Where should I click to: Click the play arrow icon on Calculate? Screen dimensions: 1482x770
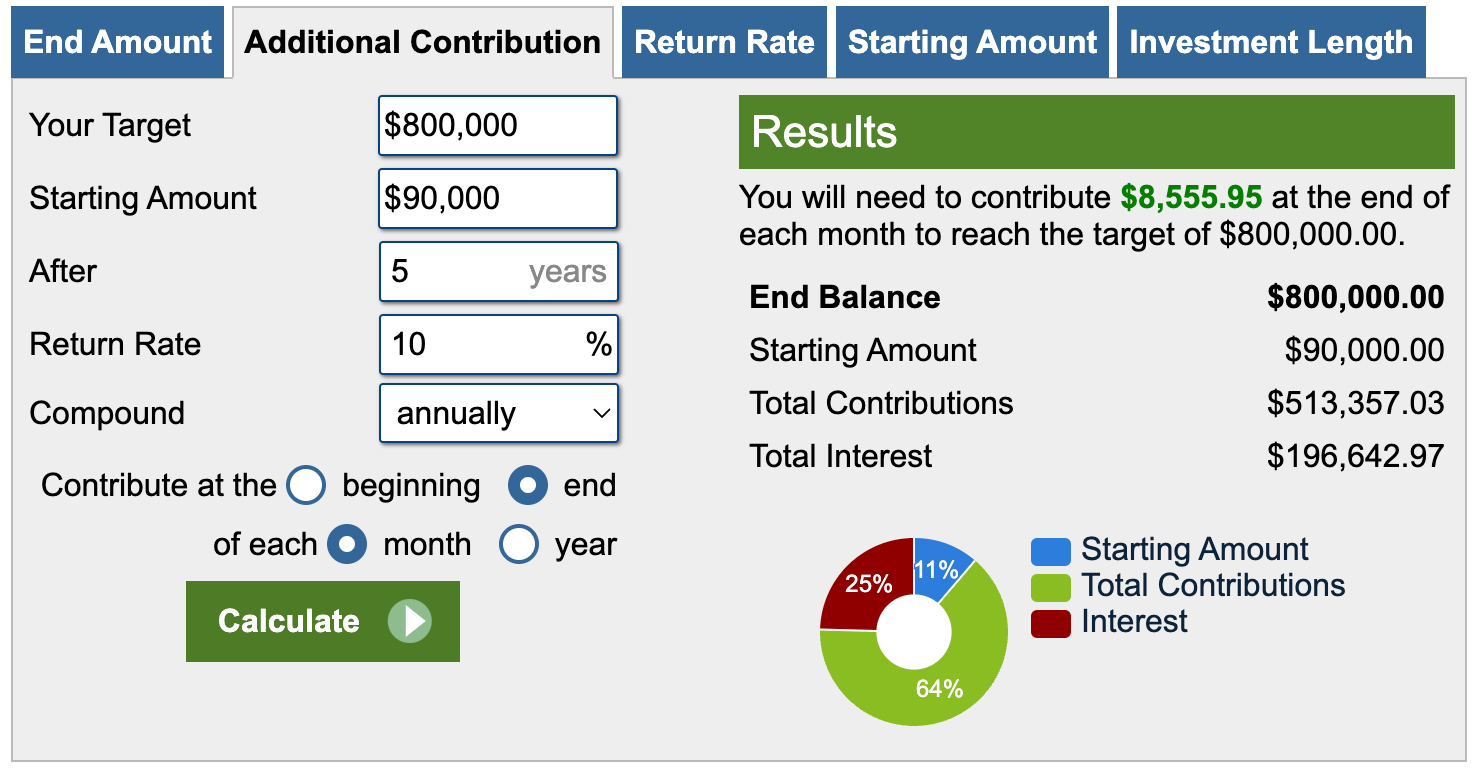point(410,621)
